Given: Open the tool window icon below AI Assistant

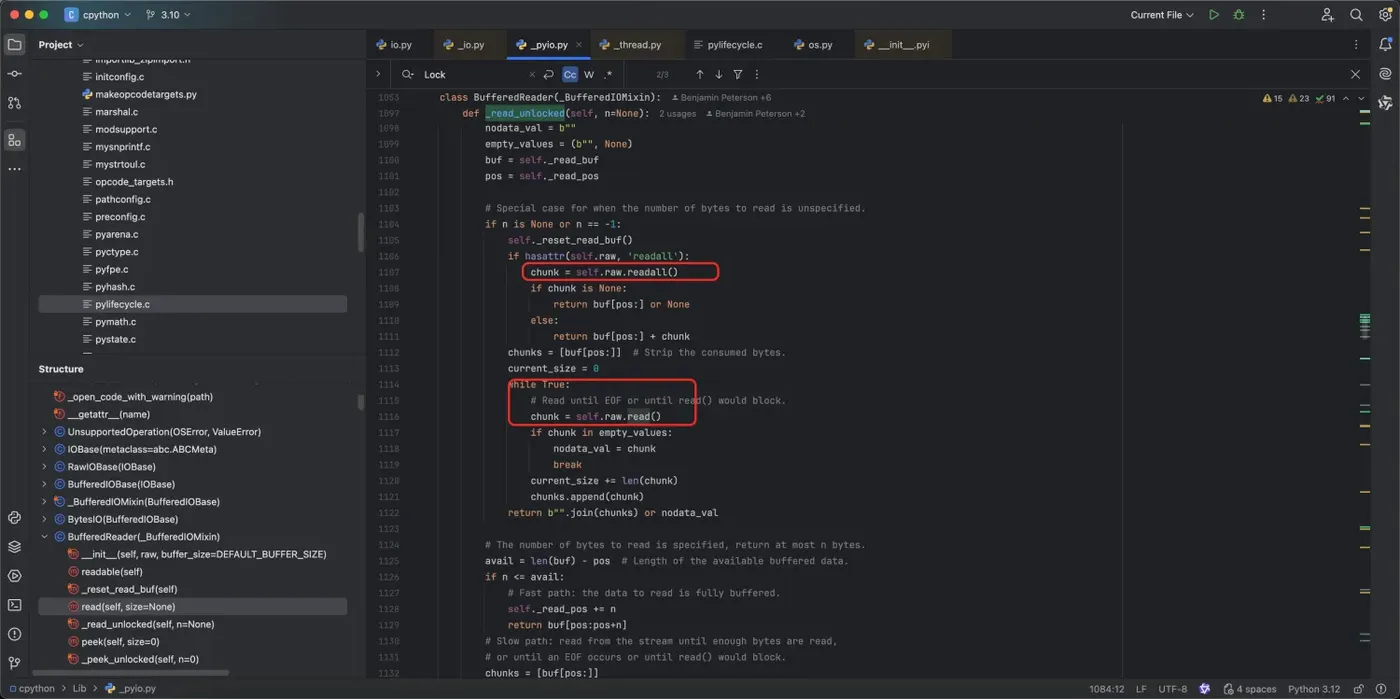Looking at the screenshot, I should click(x=1385, y=103).
